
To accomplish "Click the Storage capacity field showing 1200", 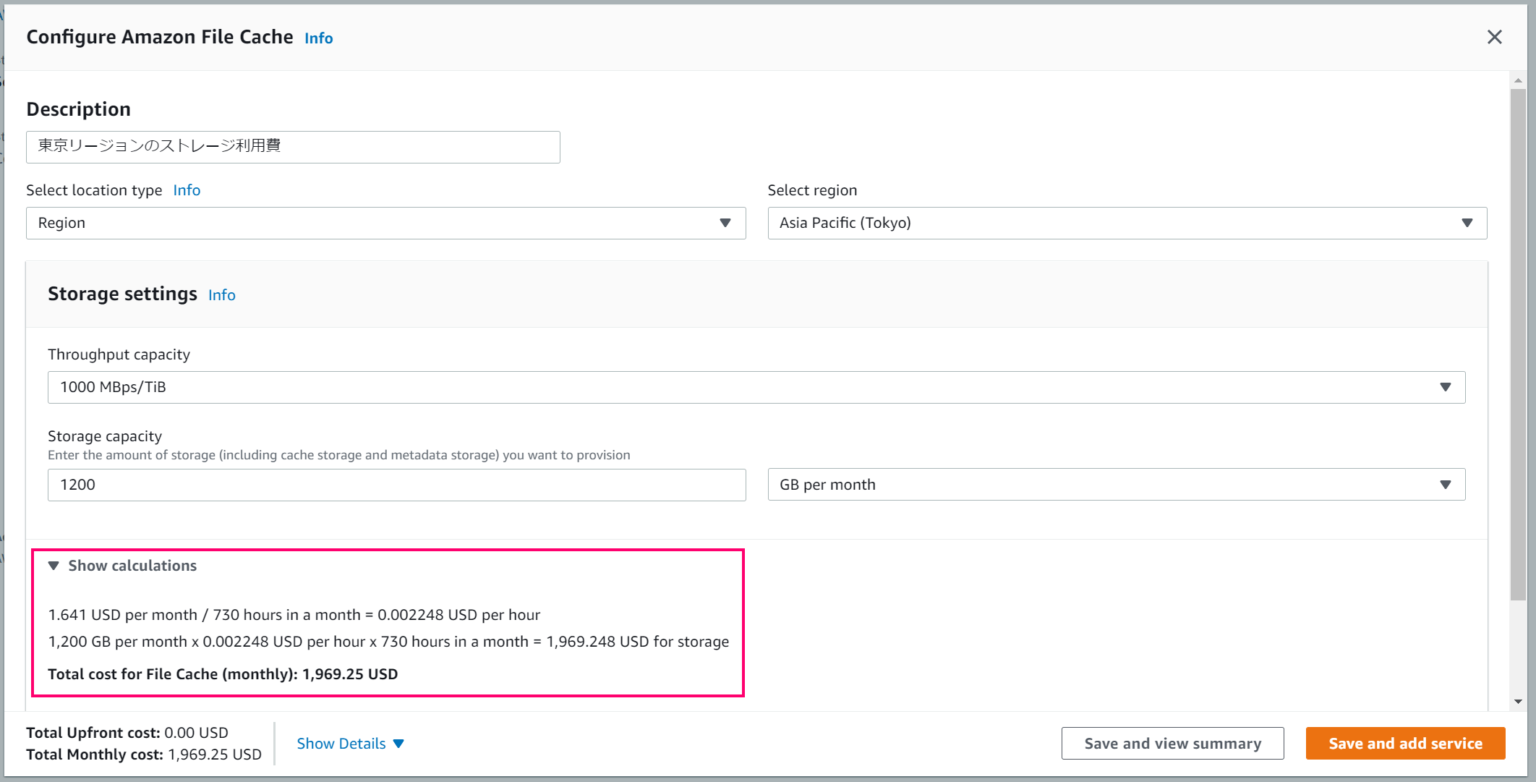I will [x=396, y=484].
